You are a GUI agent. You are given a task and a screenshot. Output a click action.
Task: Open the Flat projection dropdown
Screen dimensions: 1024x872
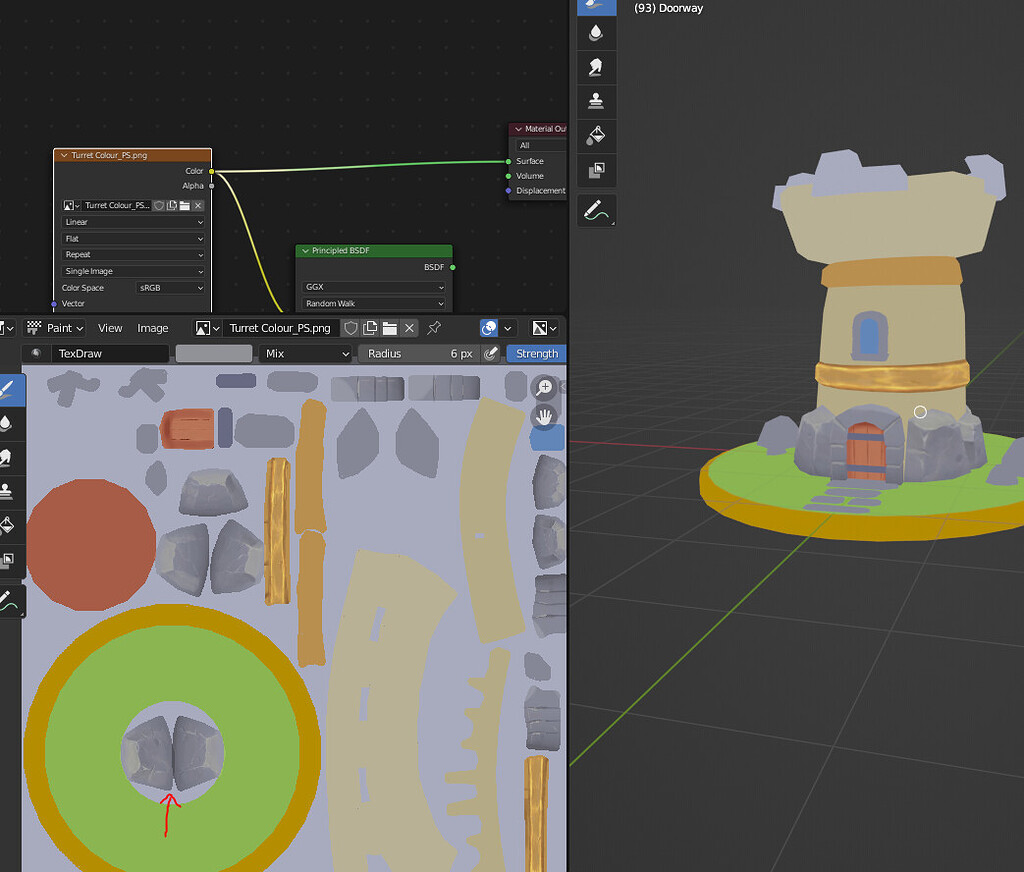tap(133, 238)
